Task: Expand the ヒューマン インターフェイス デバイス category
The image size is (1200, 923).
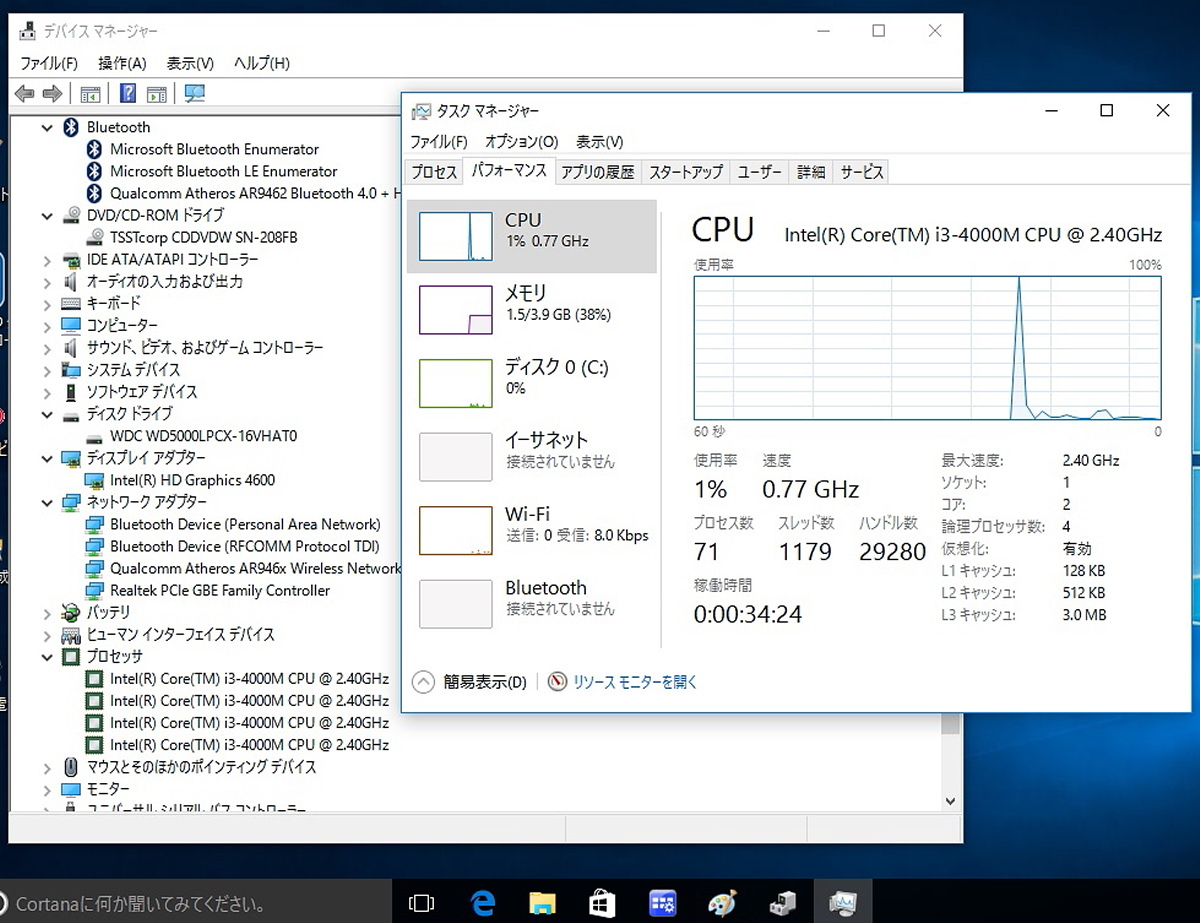Action: pyautogui.click(x=47, y=634)
